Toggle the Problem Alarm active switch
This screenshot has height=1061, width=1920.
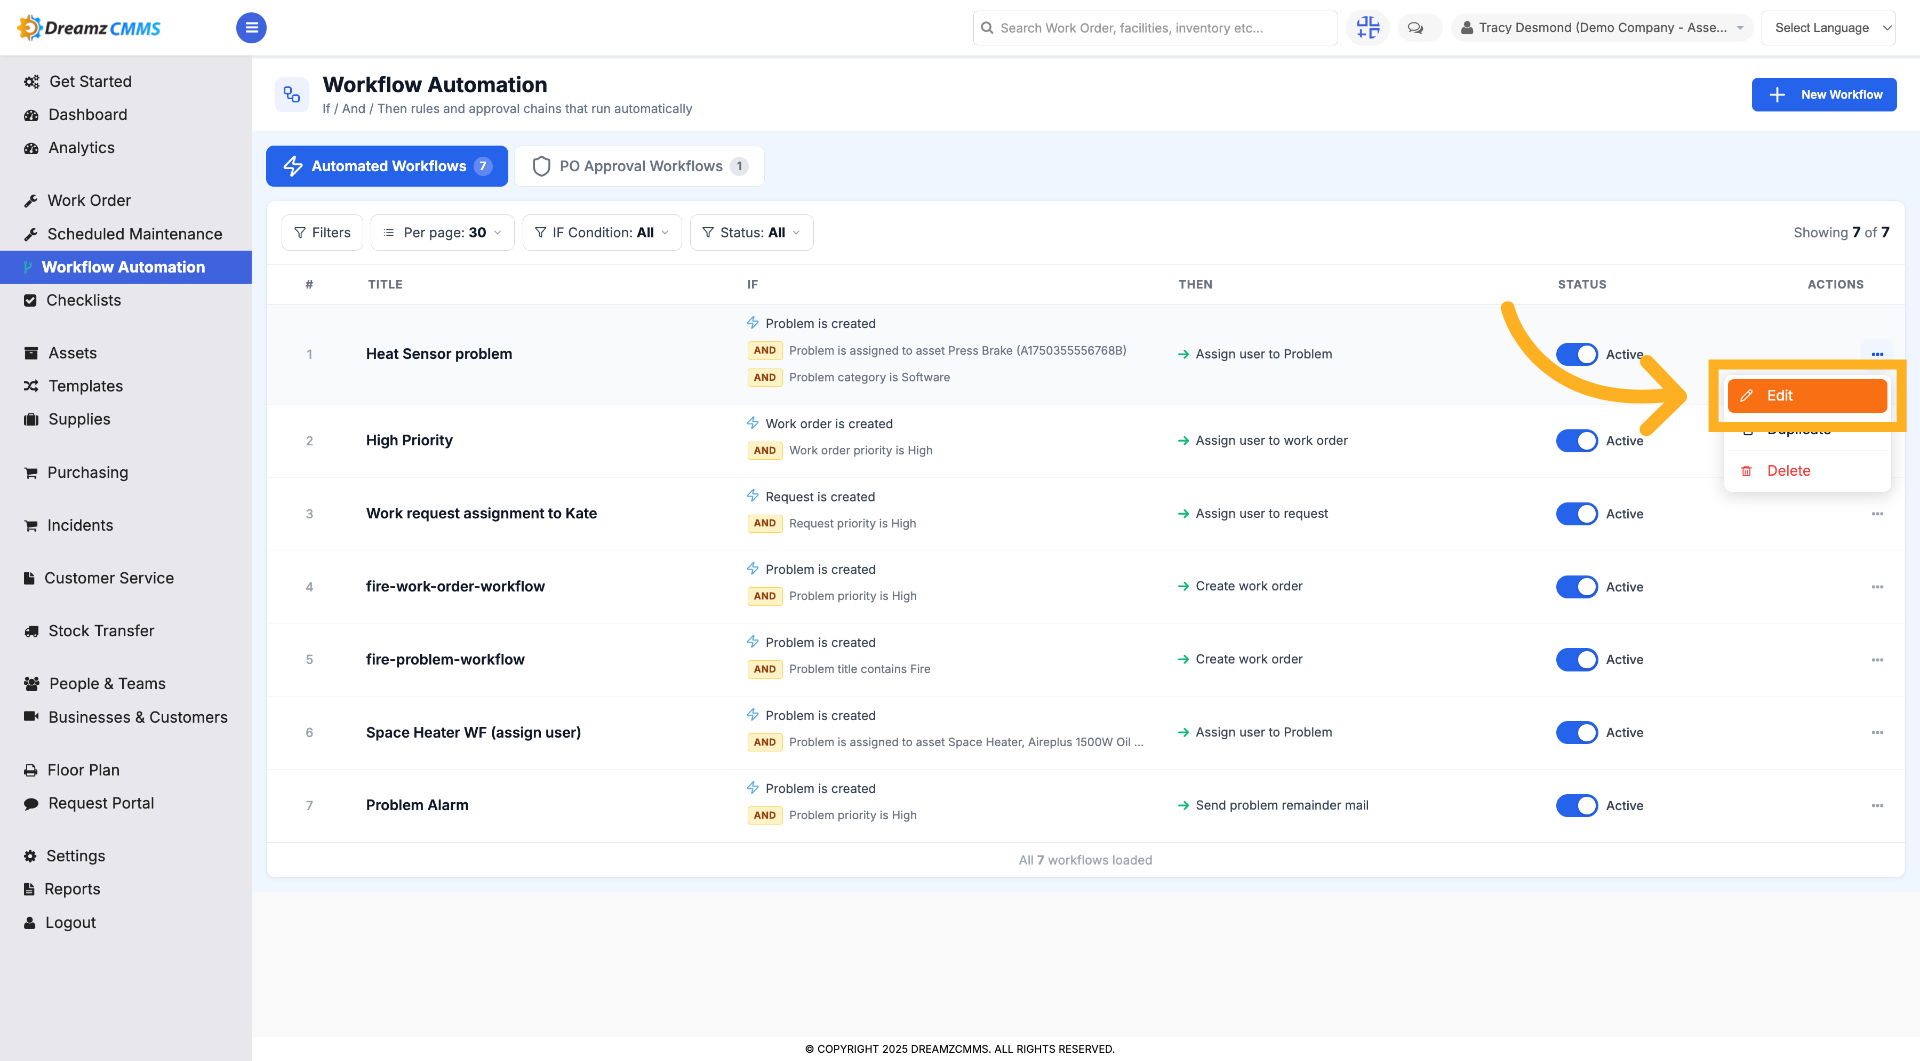1577,806
